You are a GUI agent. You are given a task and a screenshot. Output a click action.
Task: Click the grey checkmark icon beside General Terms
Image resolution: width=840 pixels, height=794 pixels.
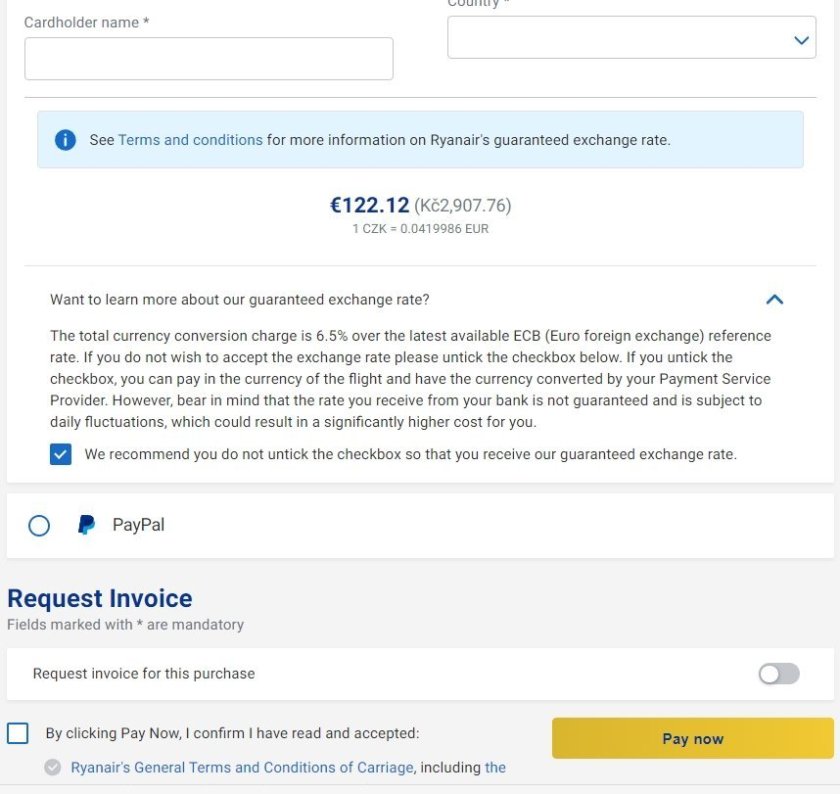click(53, 767)
